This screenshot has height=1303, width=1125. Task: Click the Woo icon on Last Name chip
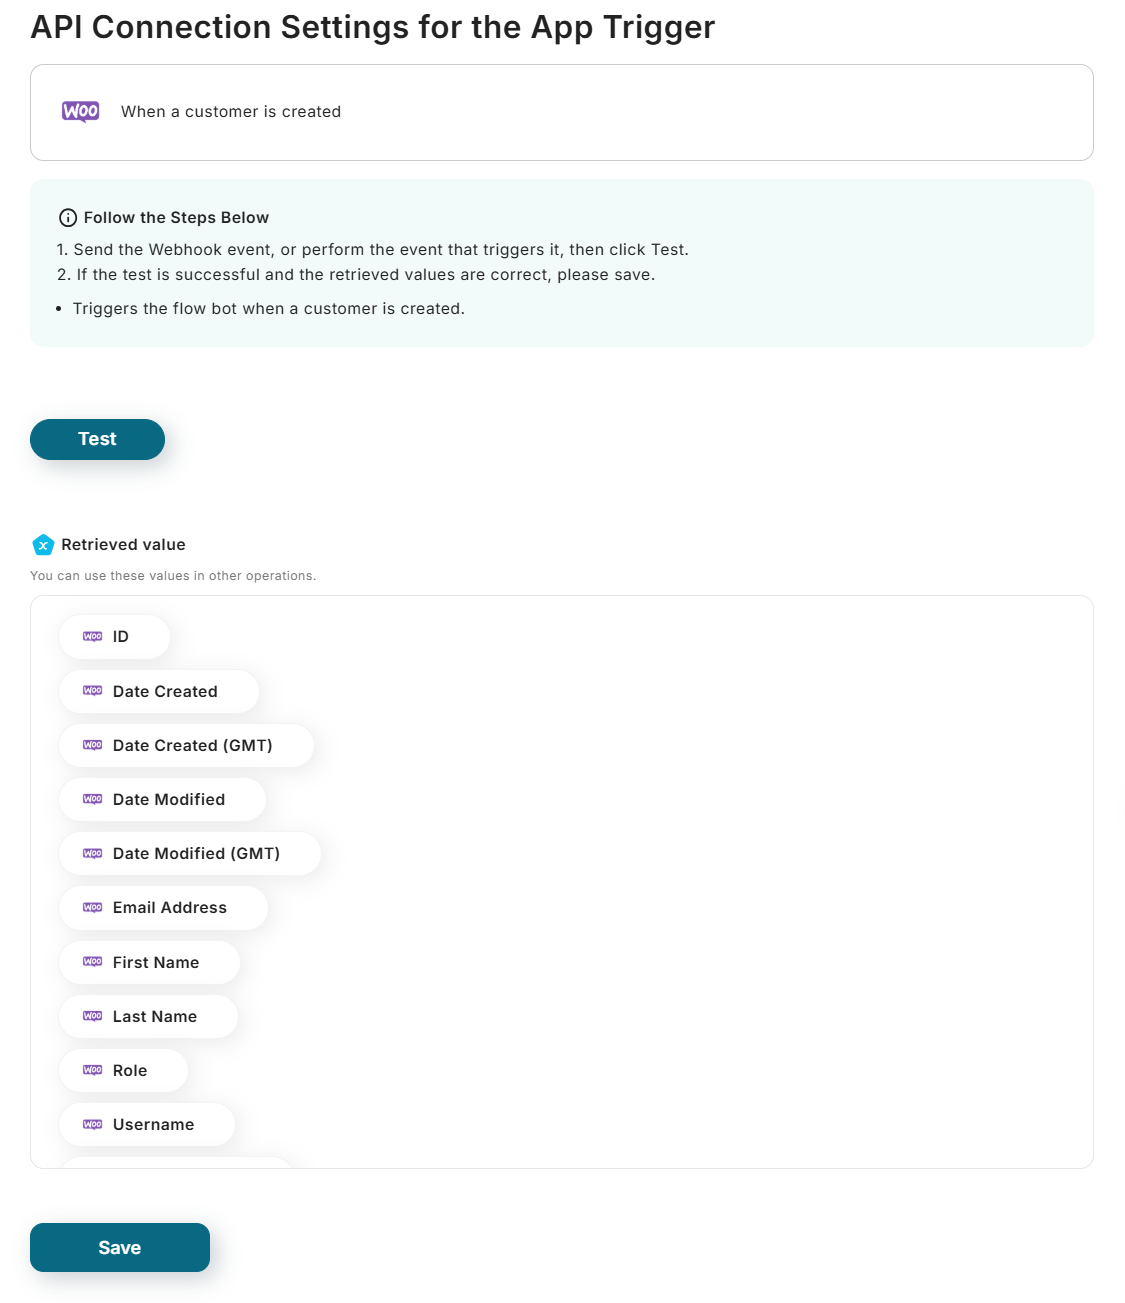click(93, 1016)
